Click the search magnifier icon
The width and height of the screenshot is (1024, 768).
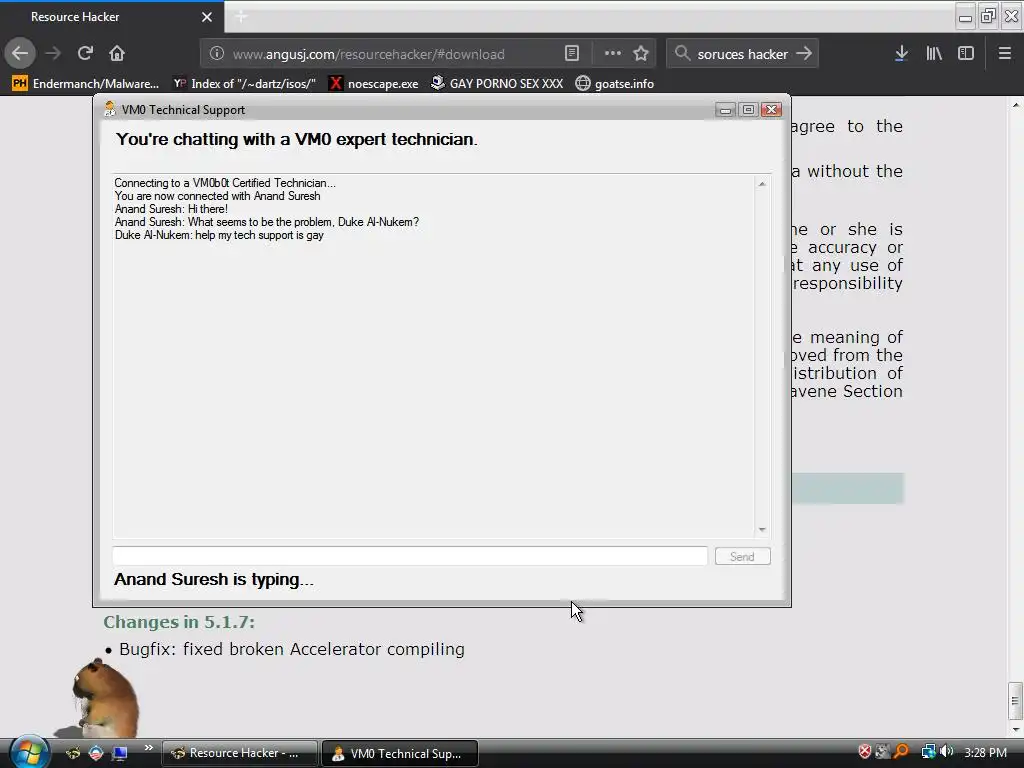point(682,54)
